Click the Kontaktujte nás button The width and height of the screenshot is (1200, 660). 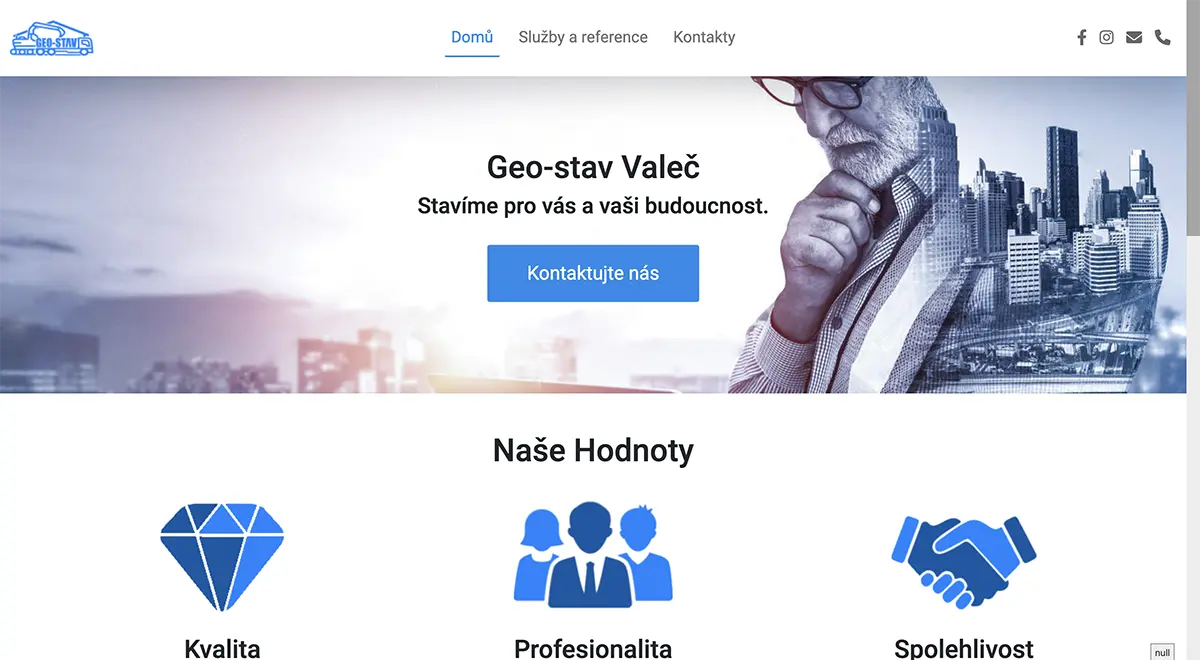pyautogui.click(x=593, y=273)
